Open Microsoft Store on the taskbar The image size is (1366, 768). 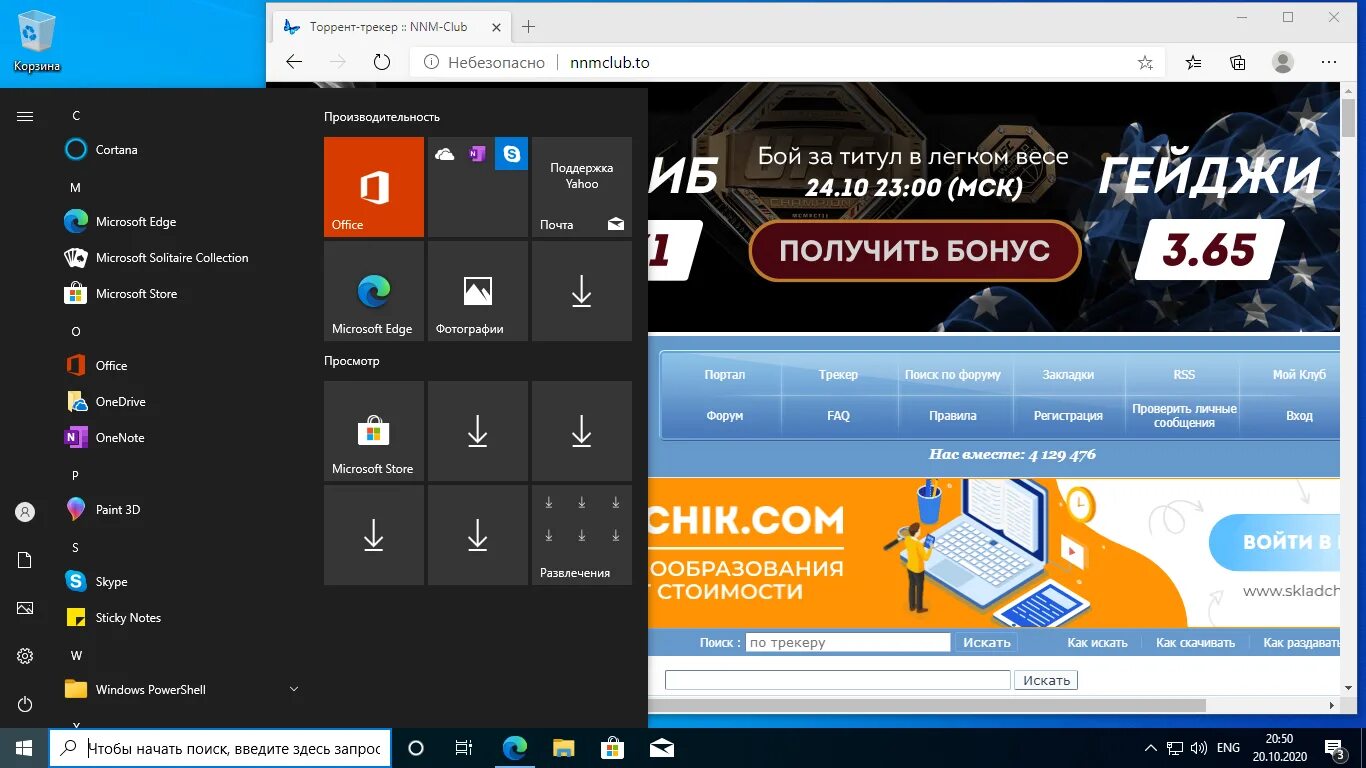[612, 748]
